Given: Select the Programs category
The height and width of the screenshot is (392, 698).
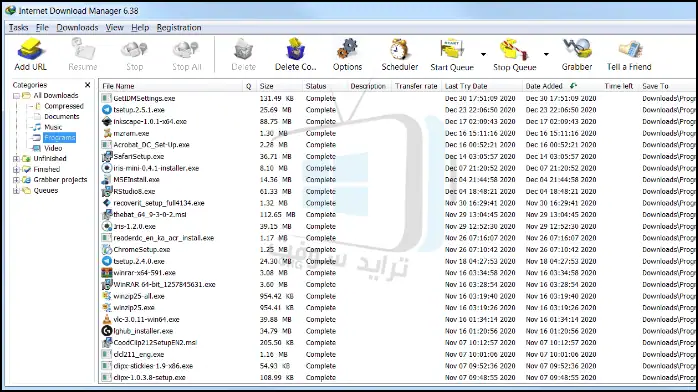Looking at the screenshot, I should click(60, 137).
